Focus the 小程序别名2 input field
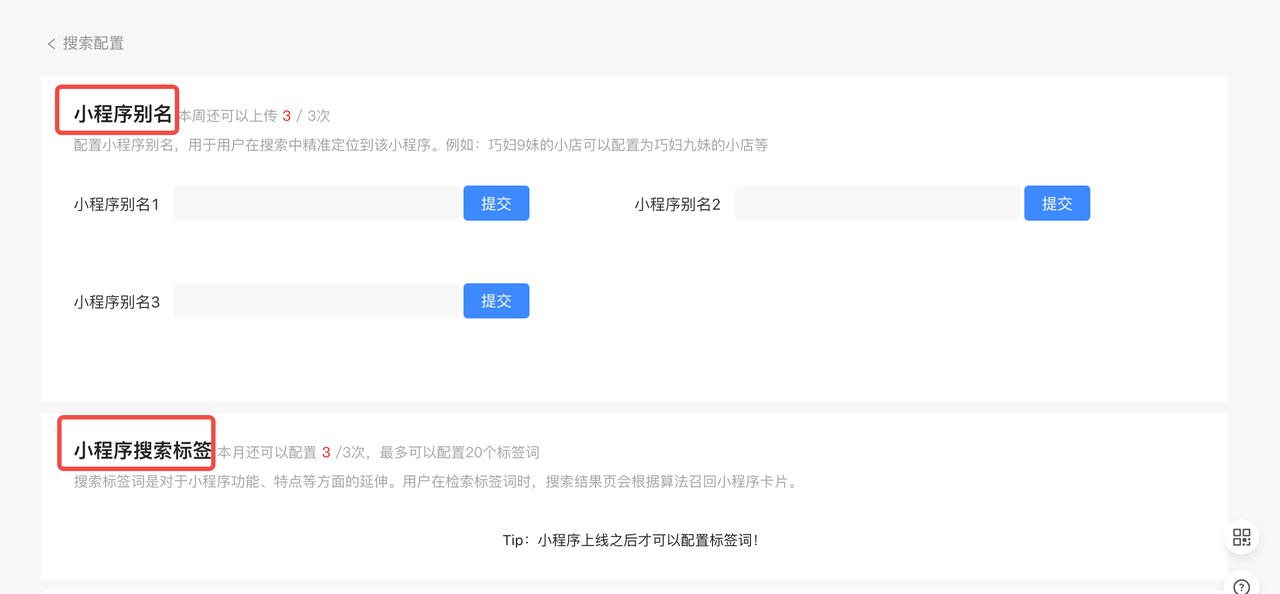This screenshot has height=594, width=1280. (x=877, y=203)
